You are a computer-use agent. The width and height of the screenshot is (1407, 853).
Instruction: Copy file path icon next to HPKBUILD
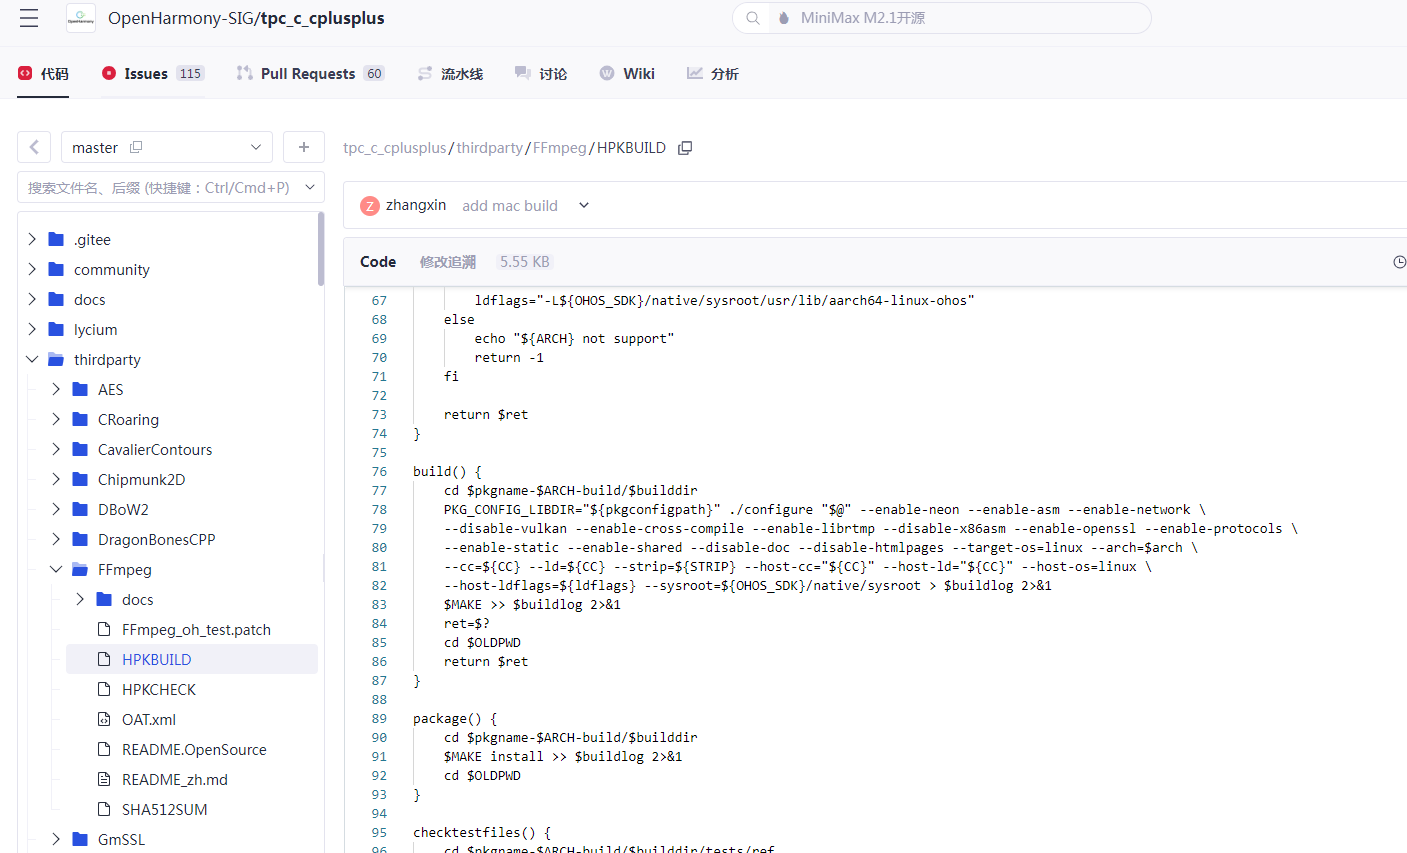click(685, 148)
